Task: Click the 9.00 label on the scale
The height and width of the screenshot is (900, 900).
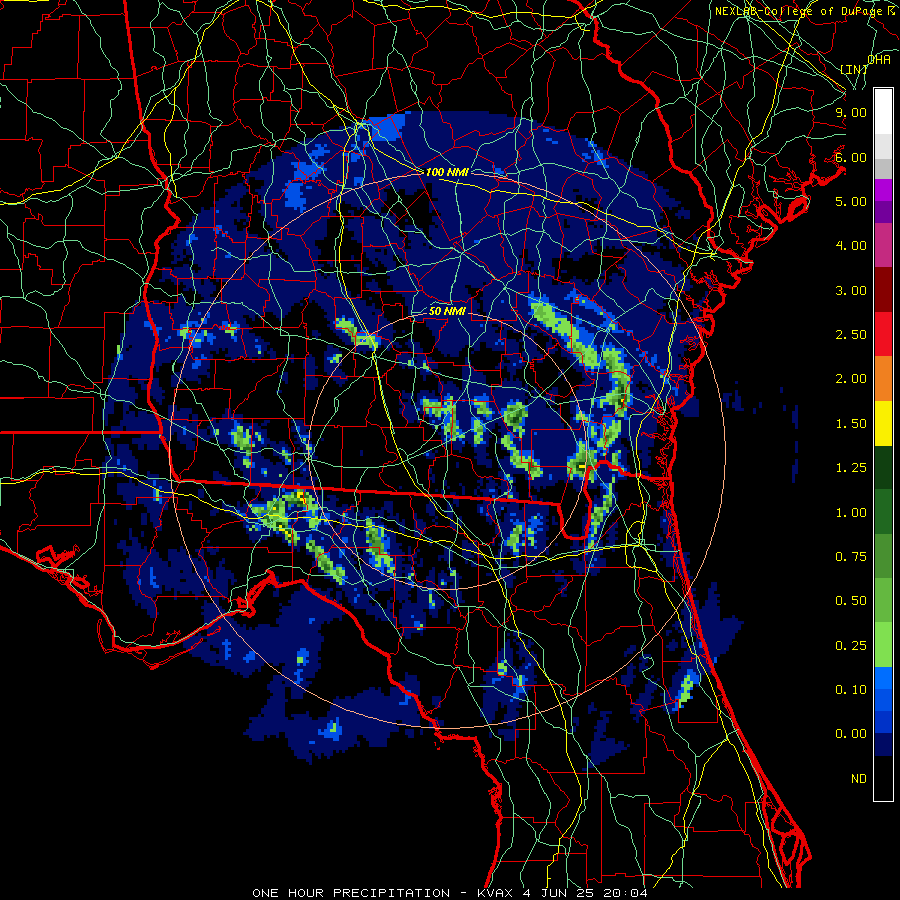Action: pyautogui.click(x=851, y=112)
